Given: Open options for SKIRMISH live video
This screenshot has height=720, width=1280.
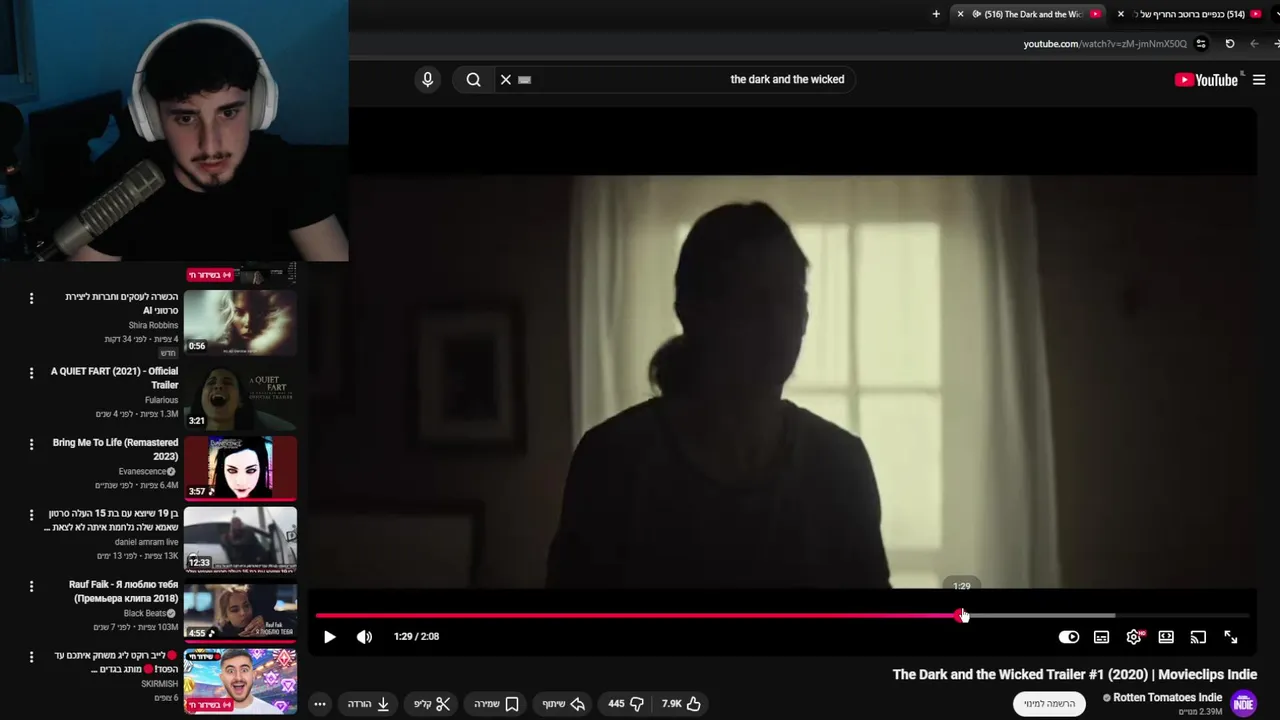Looking at the screenshot, I should (31, 658).
